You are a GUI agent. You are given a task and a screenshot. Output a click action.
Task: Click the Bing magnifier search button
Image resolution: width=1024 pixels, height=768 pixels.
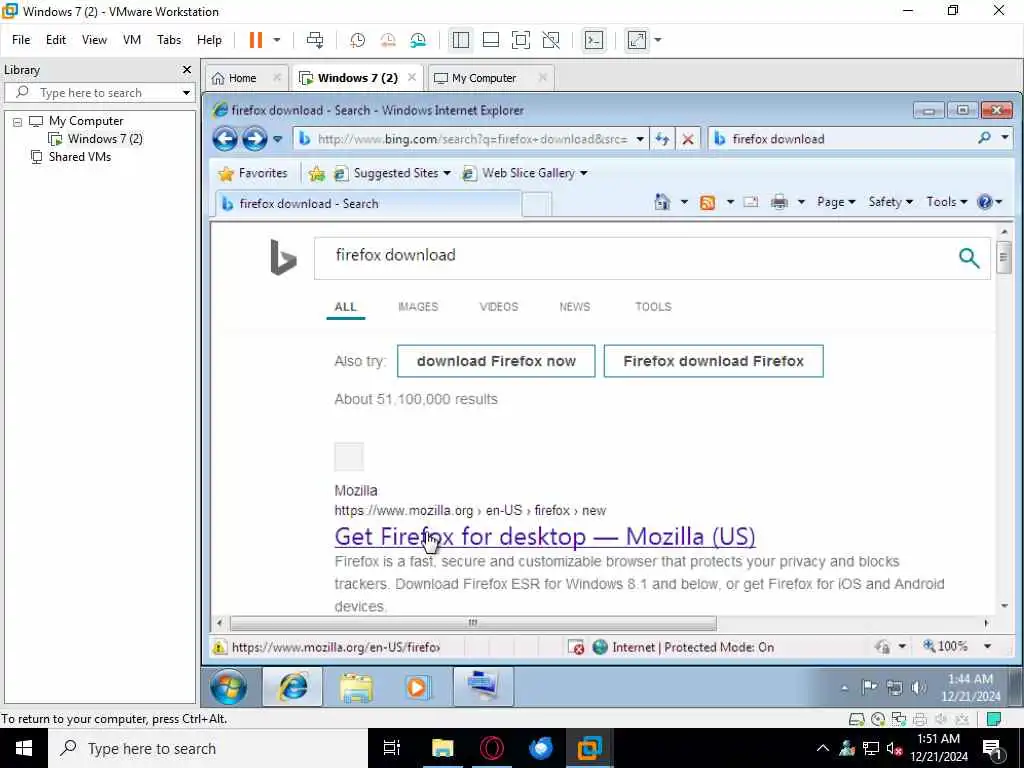969,258
